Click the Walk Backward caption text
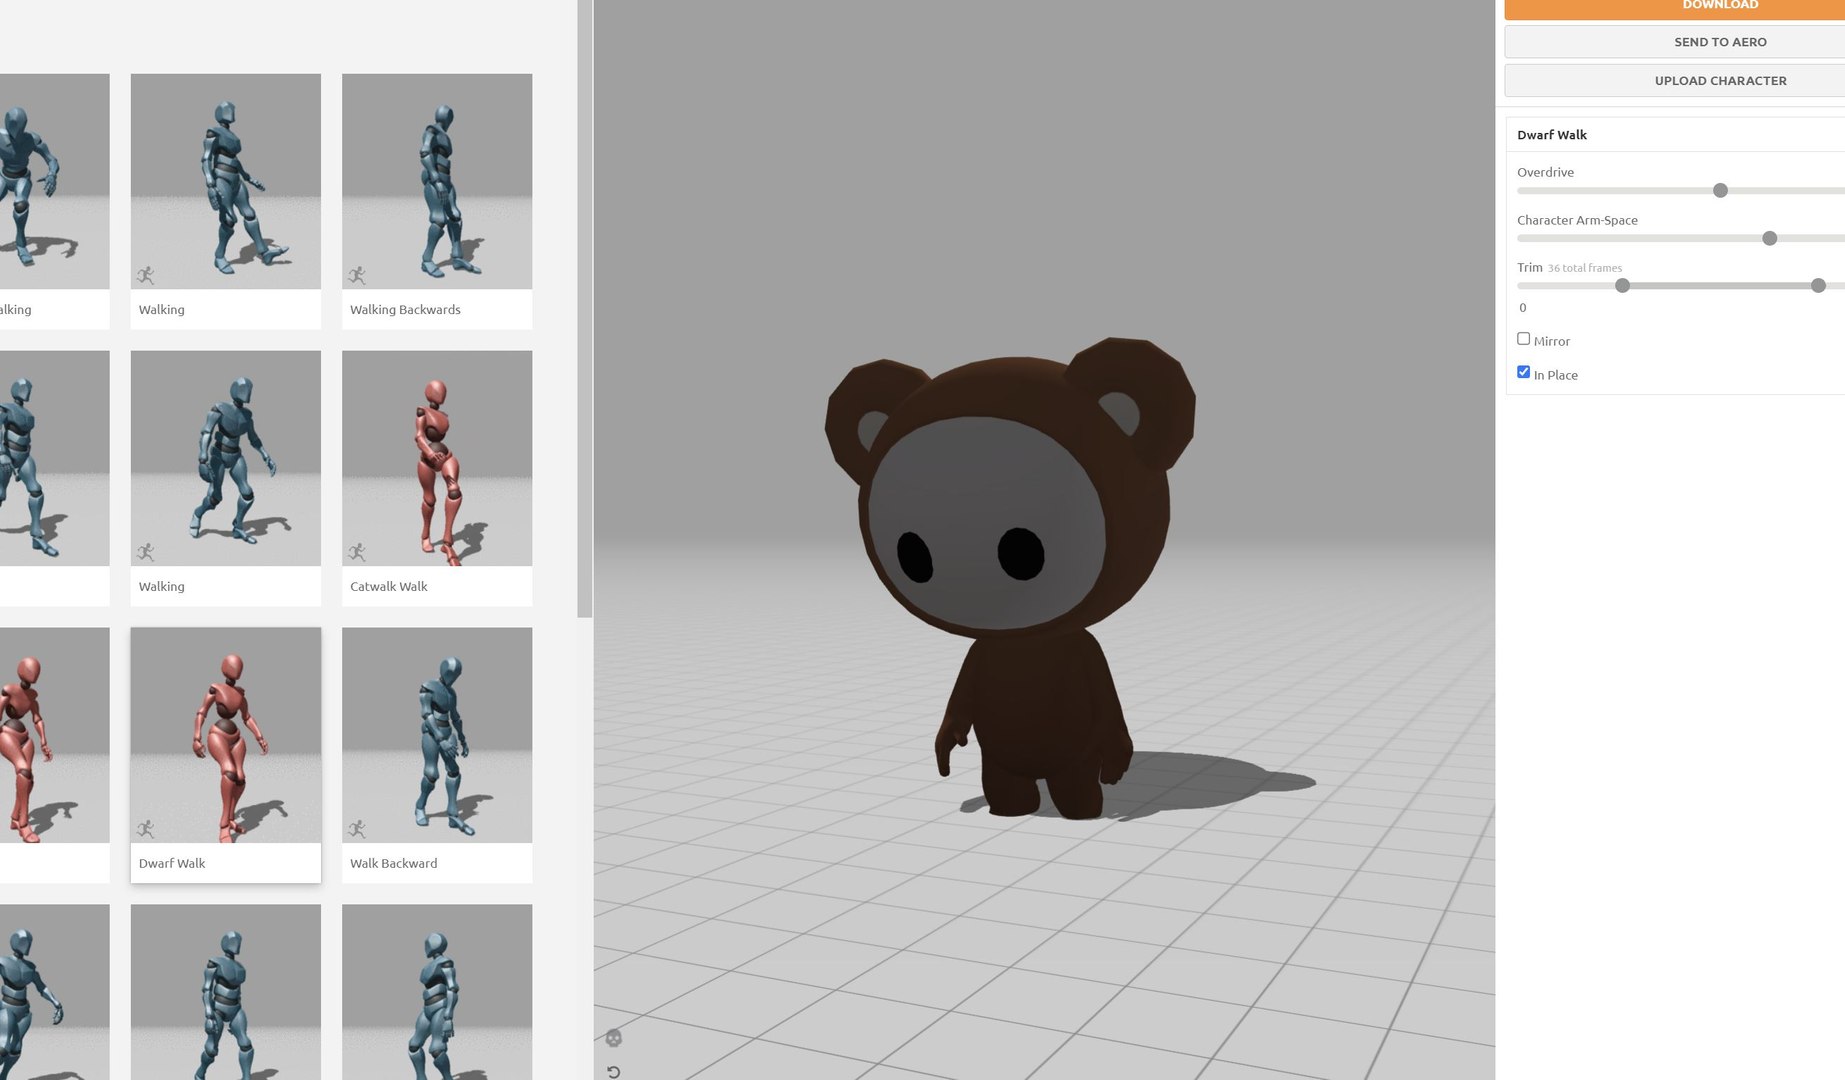Viewport: 1845px width, 1080px height. pyautogui.click(x=393, y=864)
